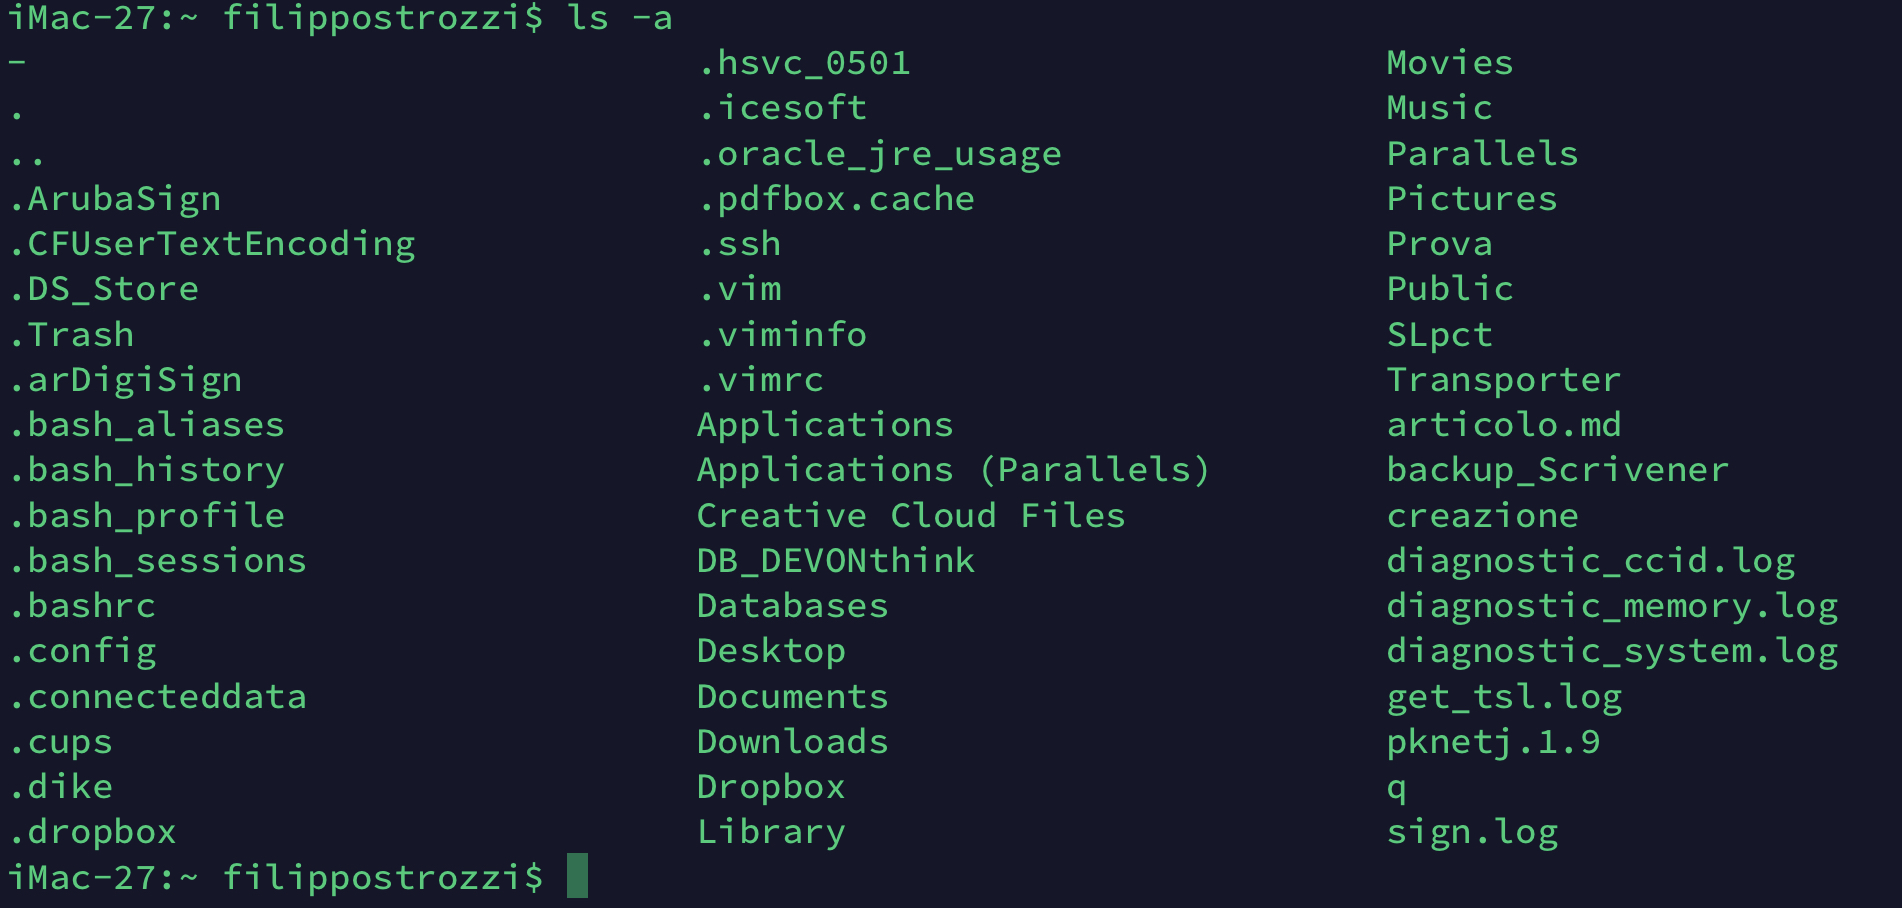Screen dimensions: 1902x908
Task: Select the Creative Cloud Files entry
Action: (911, 515)
